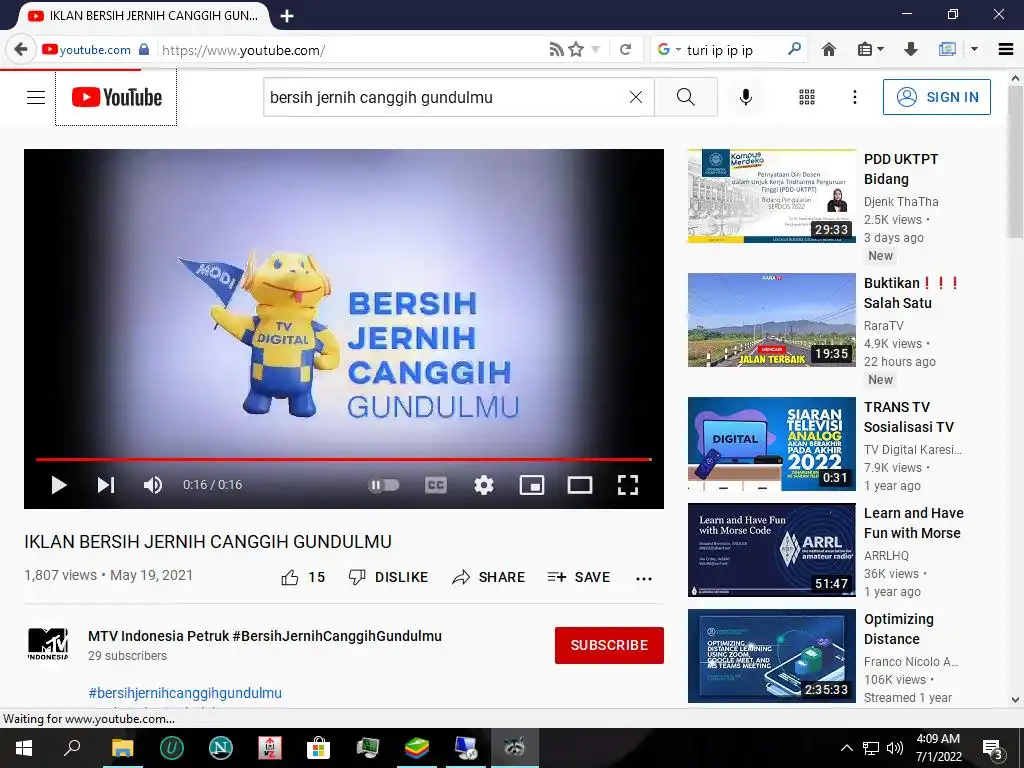Switch to theater mode

click(x=580, y=485)
